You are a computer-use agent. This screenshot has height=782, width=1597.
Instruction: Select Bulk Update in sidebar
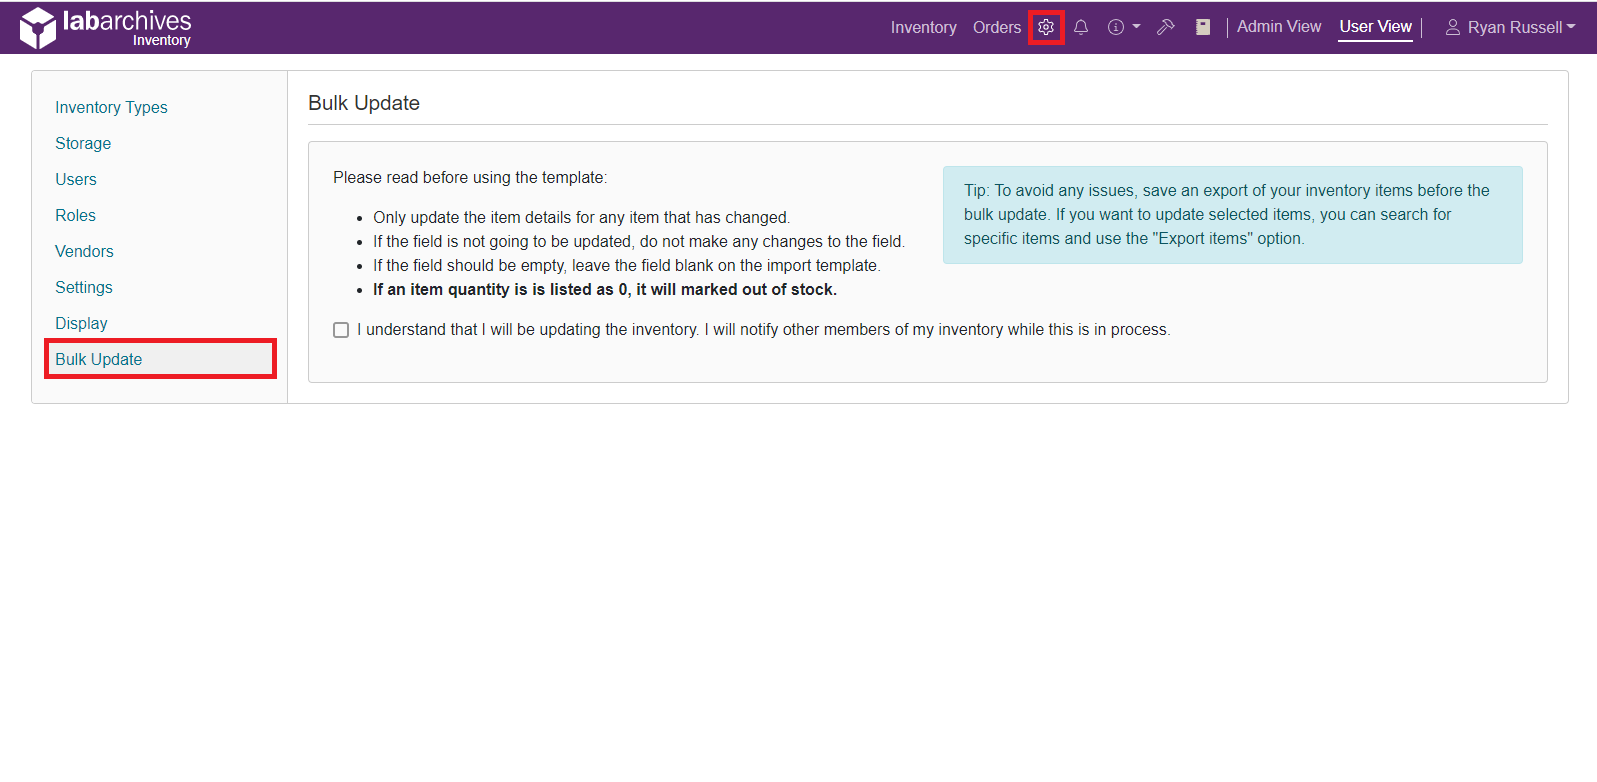(x=99, y=359)
